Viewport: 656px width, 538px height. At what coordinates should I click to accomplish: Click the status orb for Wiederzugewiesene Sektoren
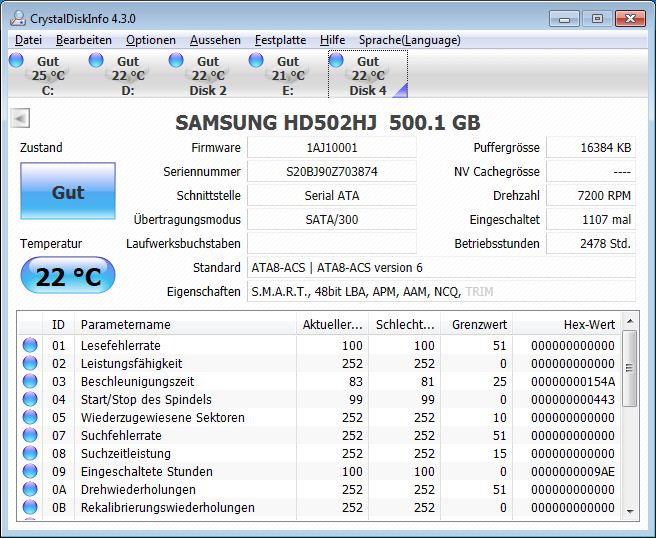30,417
